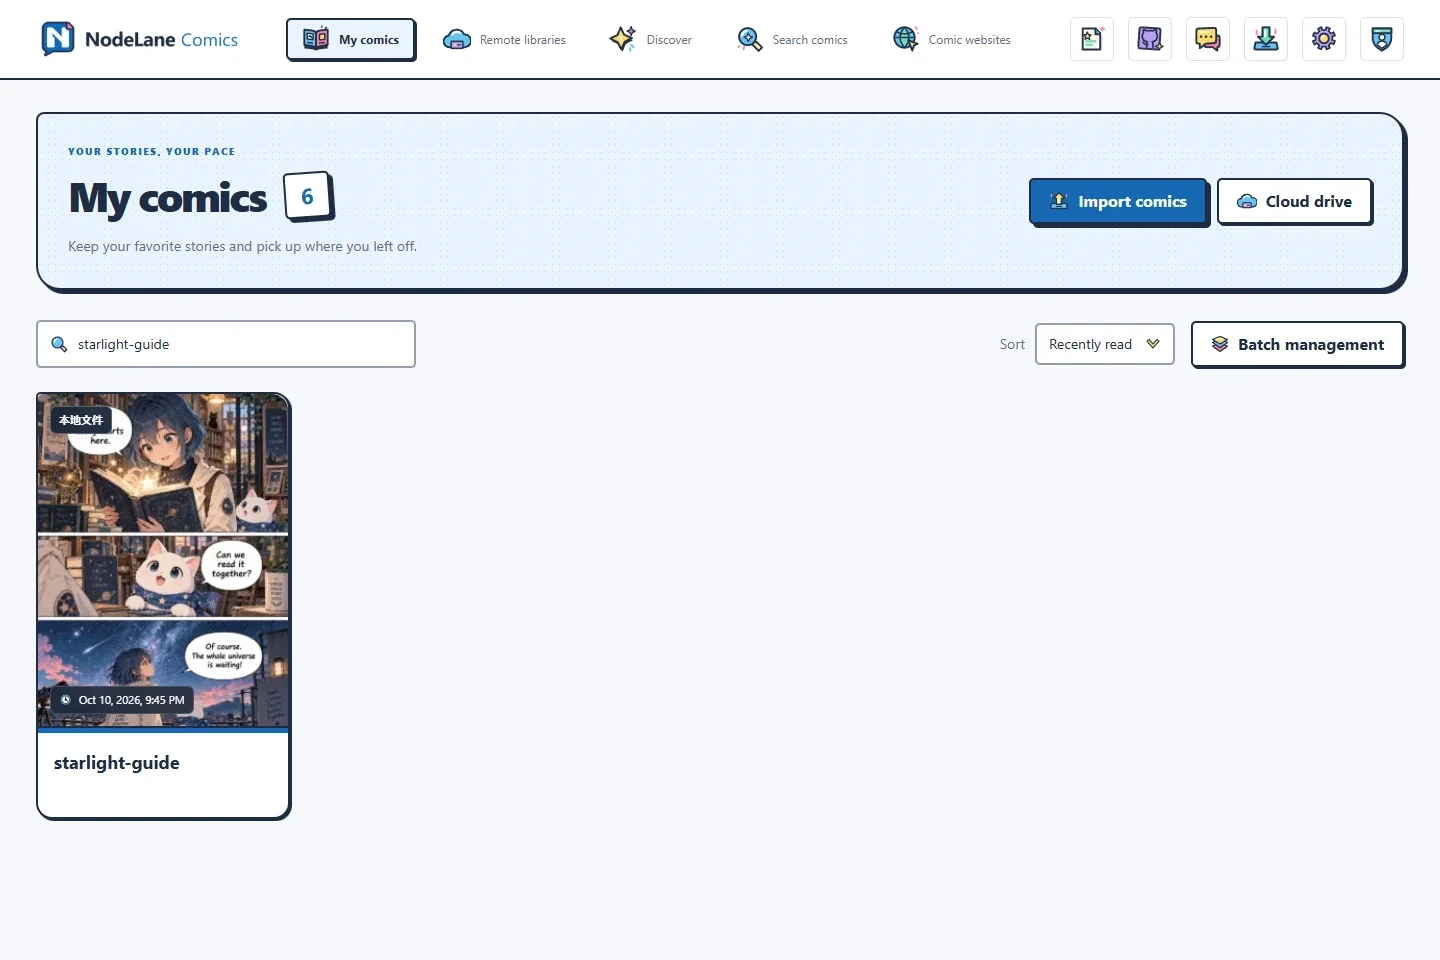Click the 本地文件 badge on the cover
This screenshot has height=960, width=1440.
pos(81,420)
